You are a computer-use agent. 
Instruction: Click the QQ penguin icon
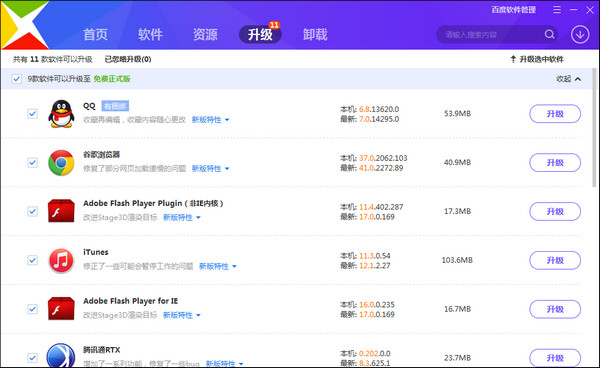pyautogui.click(x=61, y=114)
